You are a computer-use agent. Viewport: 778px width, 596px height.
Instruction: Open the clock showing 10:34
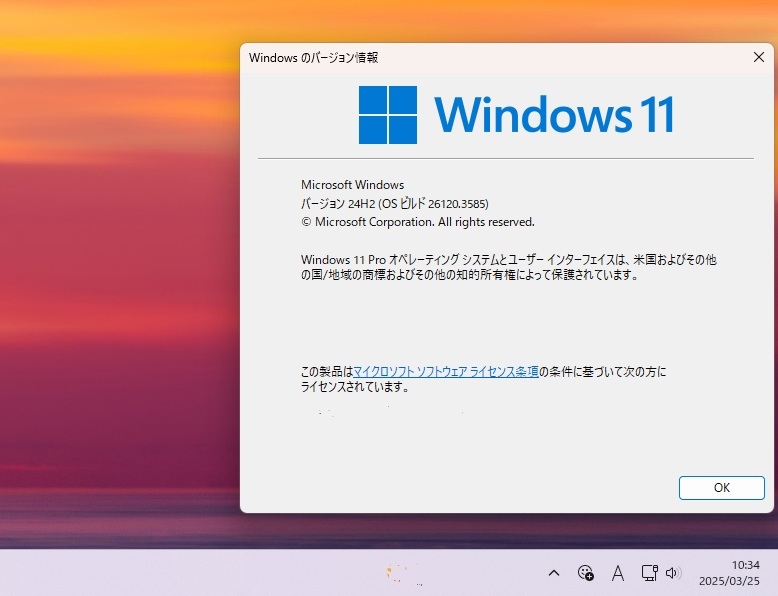click(x=745, y=565)
